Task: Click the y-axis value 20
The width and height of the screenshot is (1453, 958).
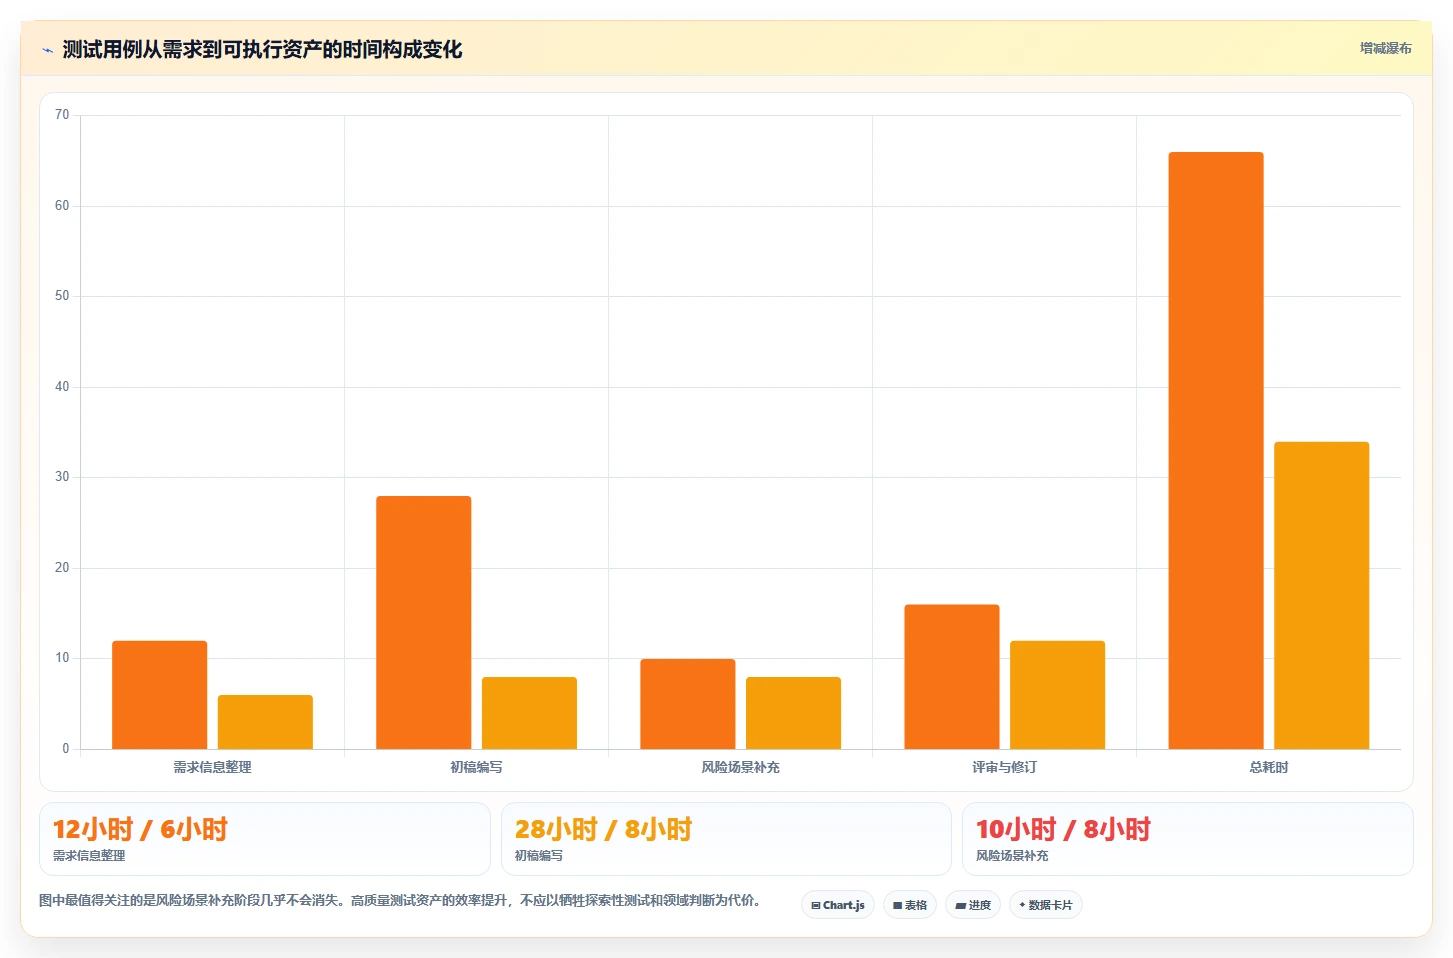Action: click(62, 568)
